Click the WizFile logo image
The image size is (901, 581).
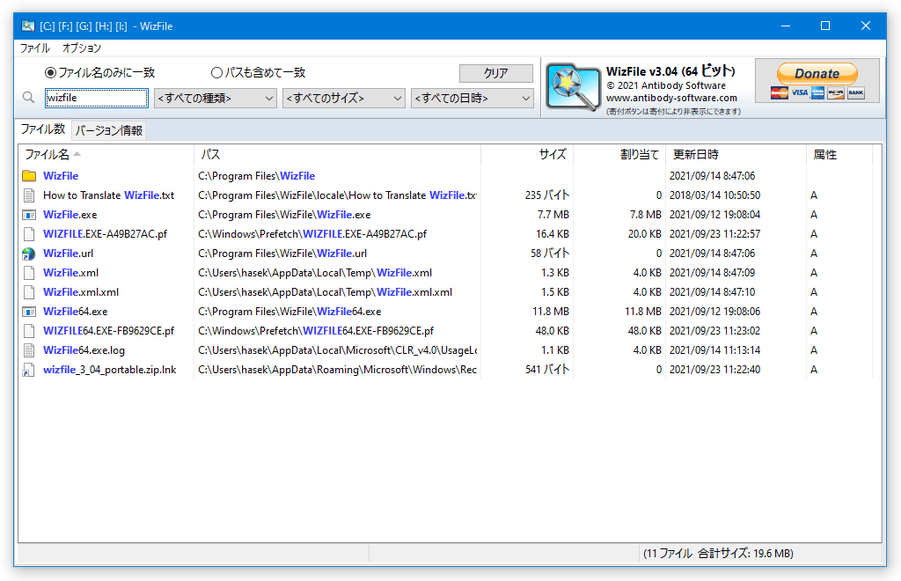[x=572, y=87]
